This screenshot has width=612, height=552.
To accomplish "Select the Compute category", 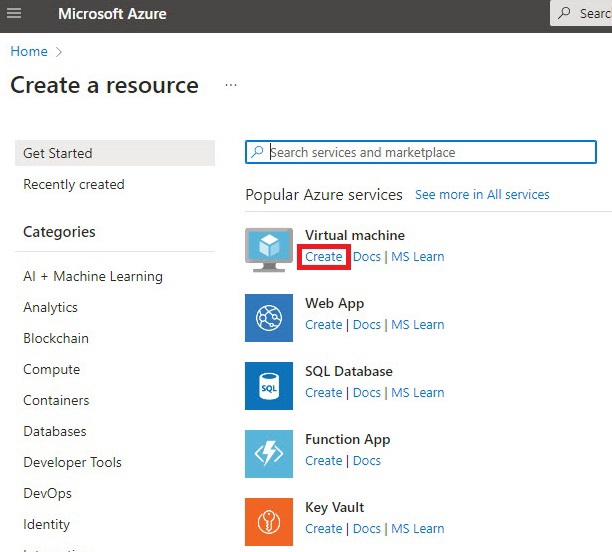I will (52, 369).
